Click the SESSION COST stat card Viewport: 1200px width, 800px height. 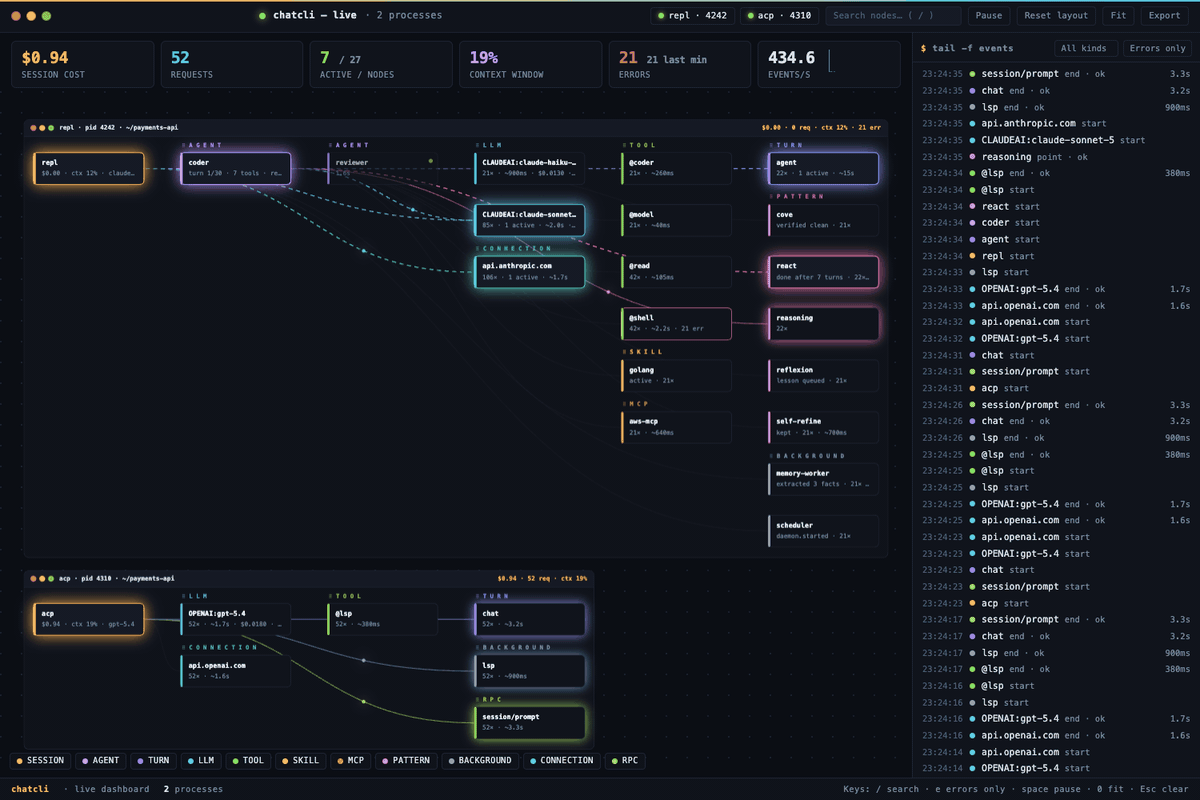click(83, 64)
